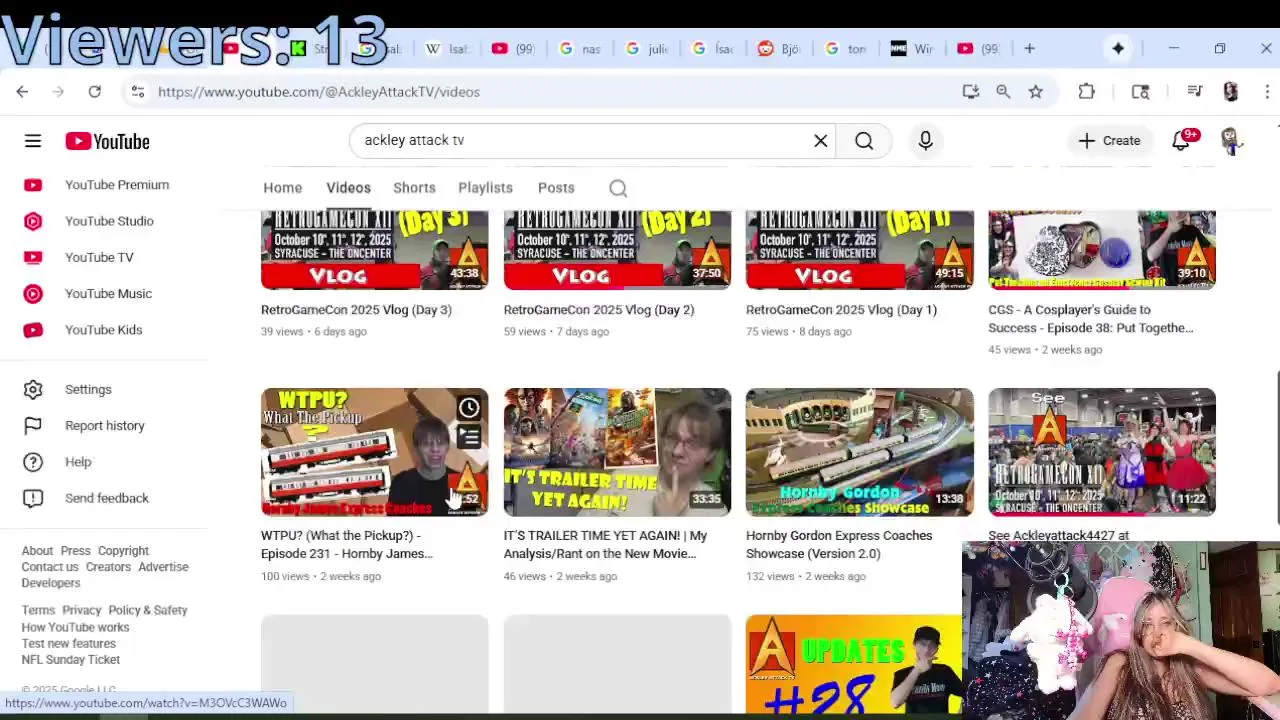
Task: Click the magnifier search button
Action: point(864,141)
